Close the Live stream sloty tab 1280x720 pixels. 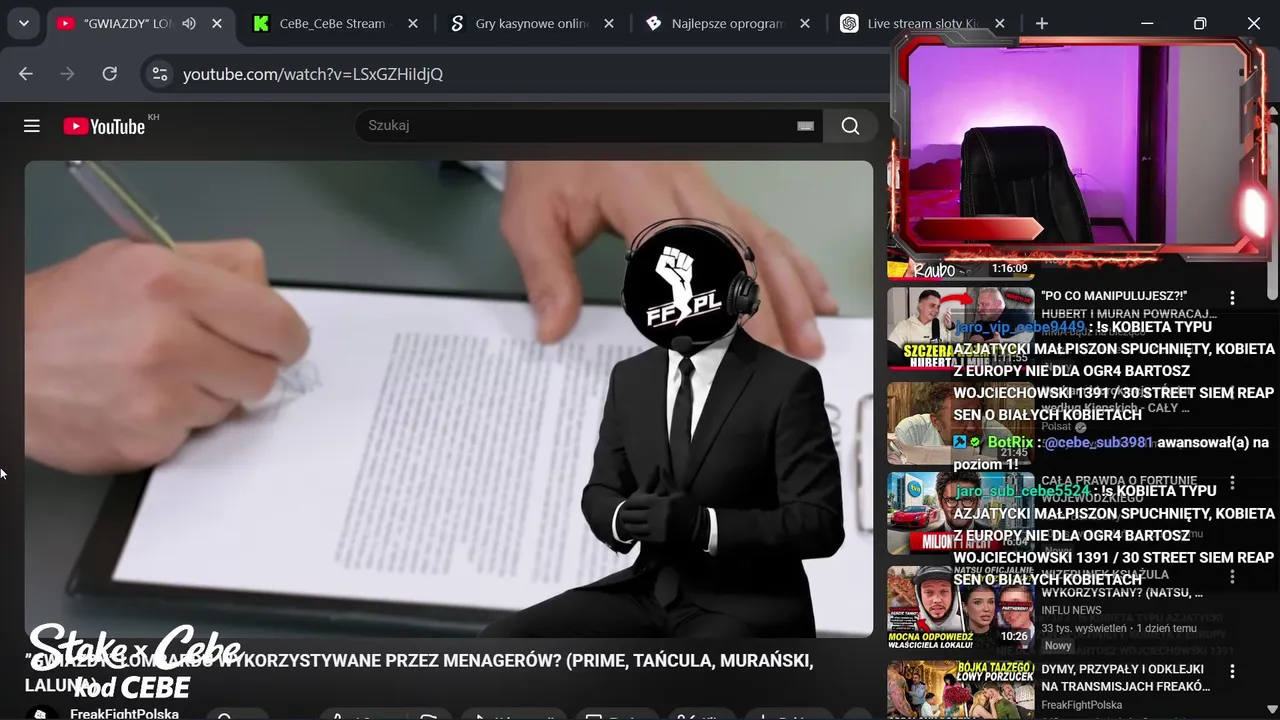click(x=1000, y=23)
